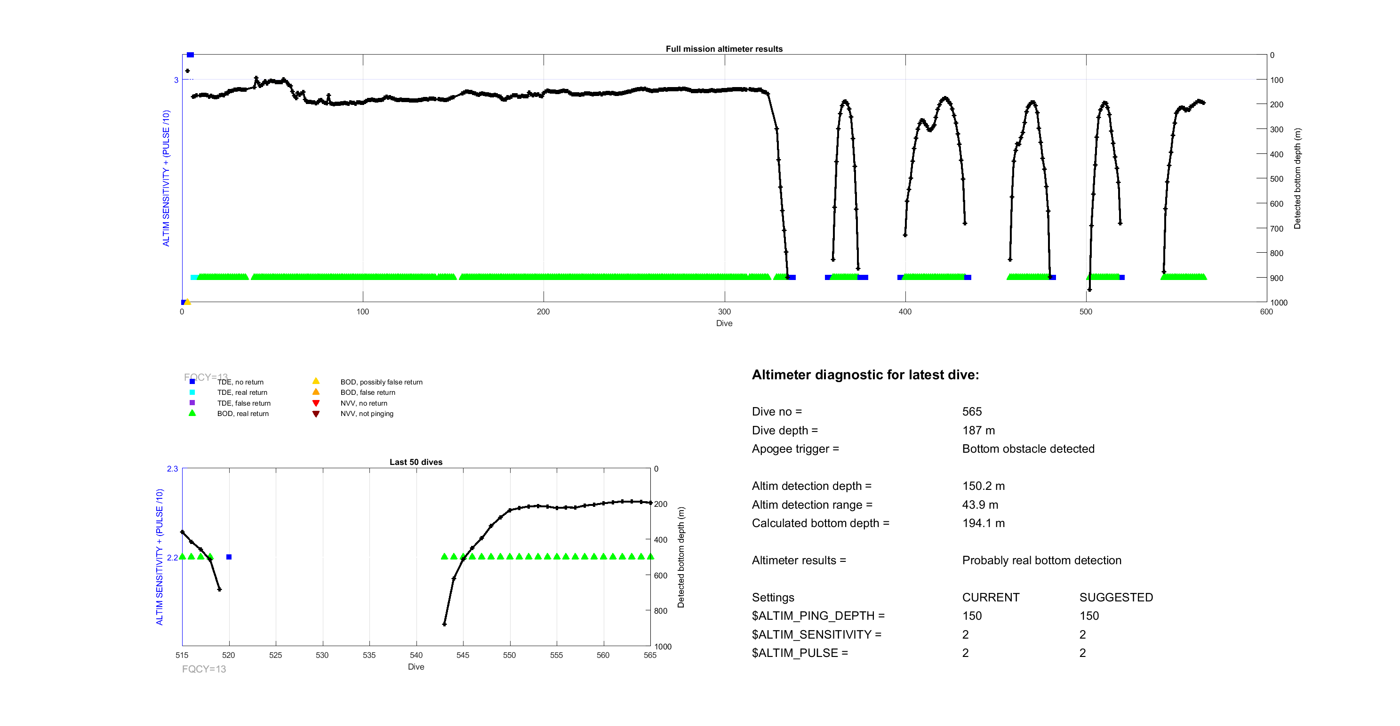
Task: Click the 'Probably real bottom detection' result
Action: coord(1042,560)
